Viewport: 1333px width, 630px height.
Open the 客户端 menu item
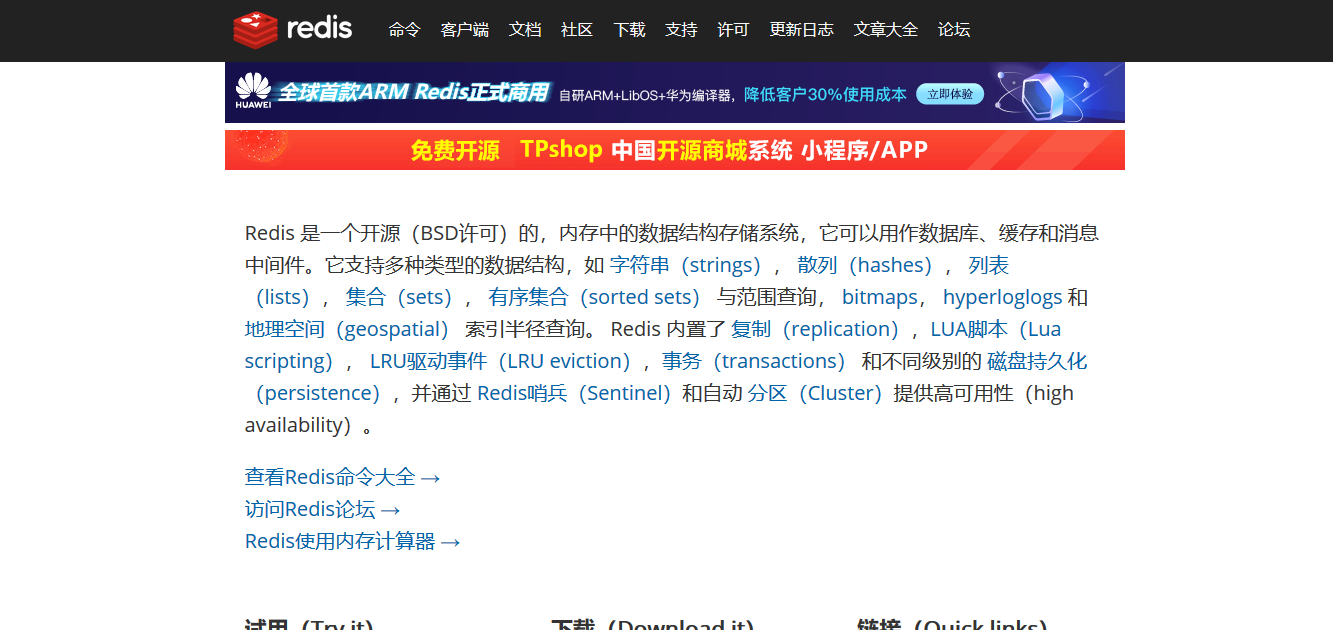pos(465,30)
